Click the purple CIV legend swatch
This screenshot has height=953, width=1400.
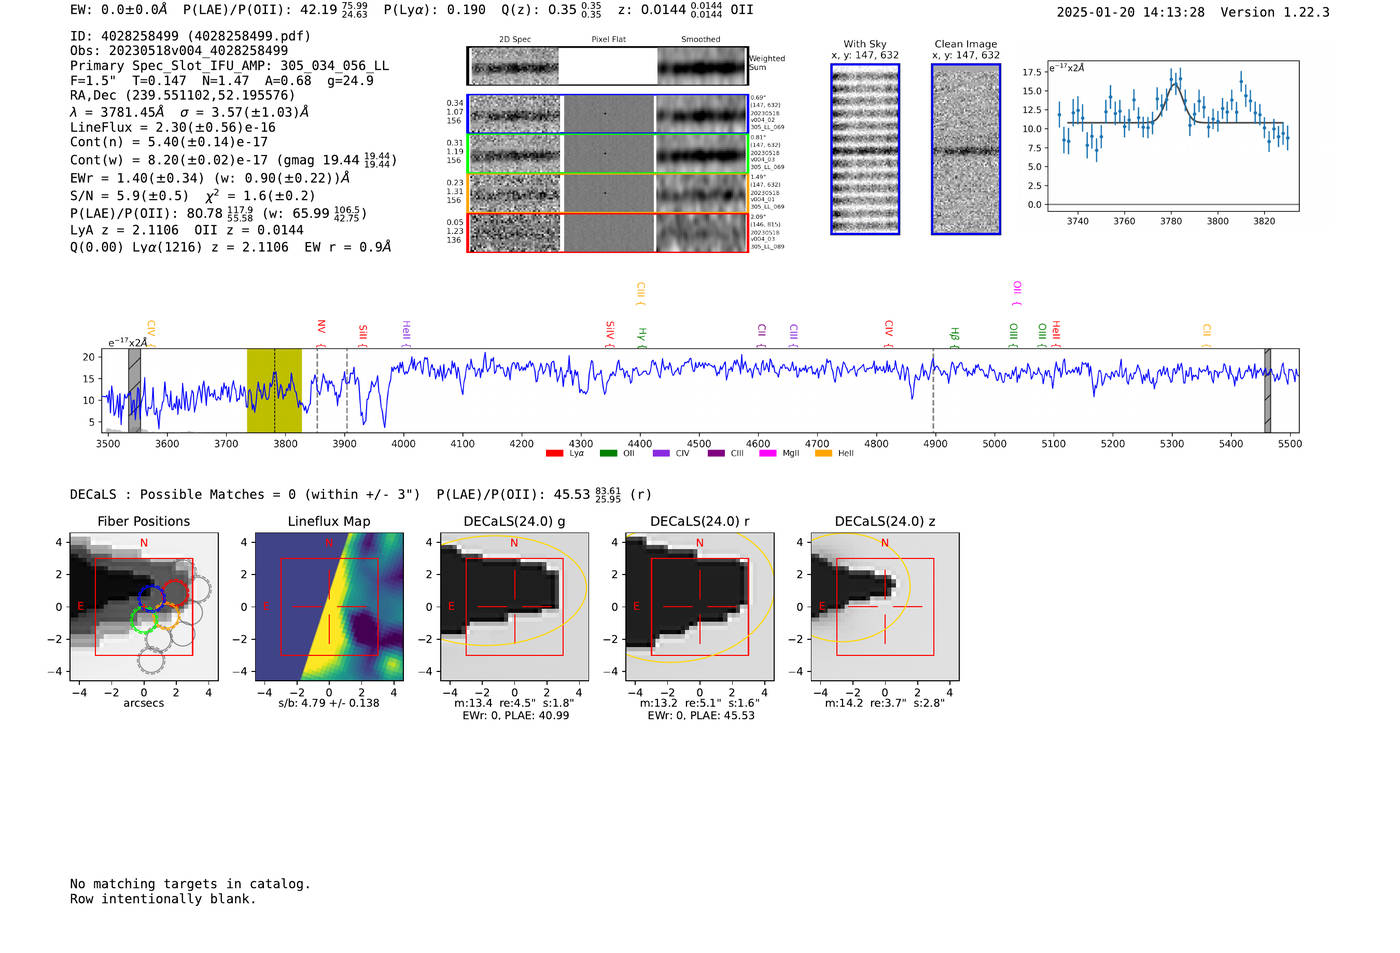pos(660,453)
